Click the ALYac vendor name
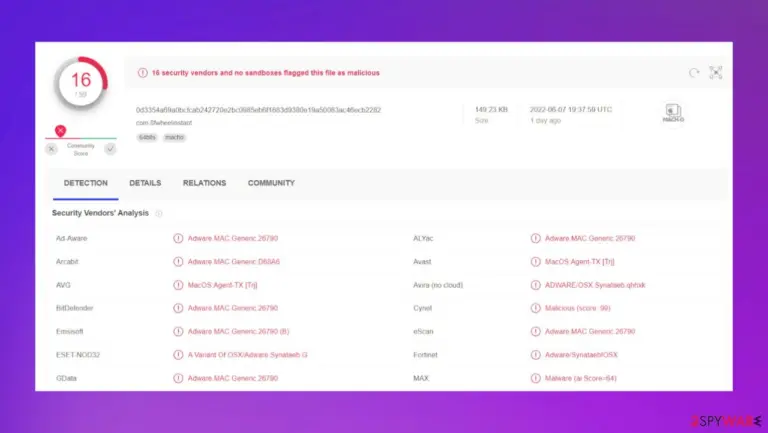The width and height of the screenshot is (768, 433). point(423,238)
